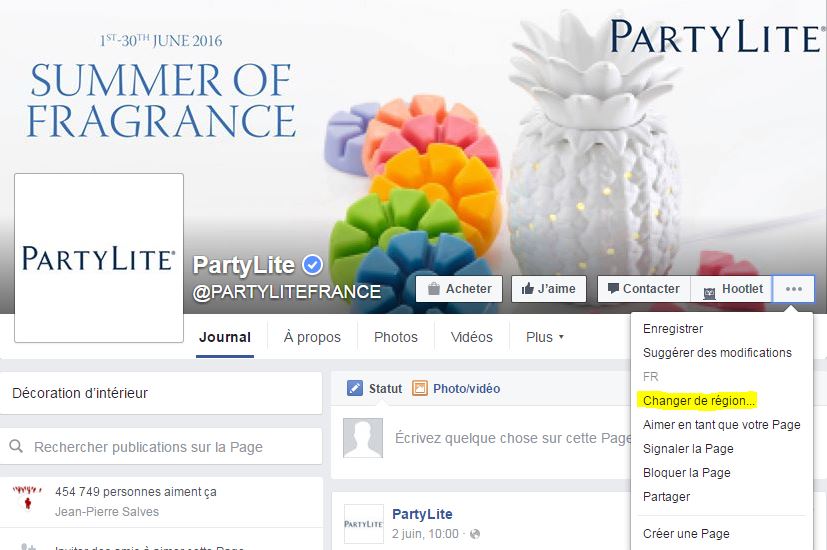Click the globe privacy icon on the post
This screenshot has height=550, width=827.
[475, 534]
